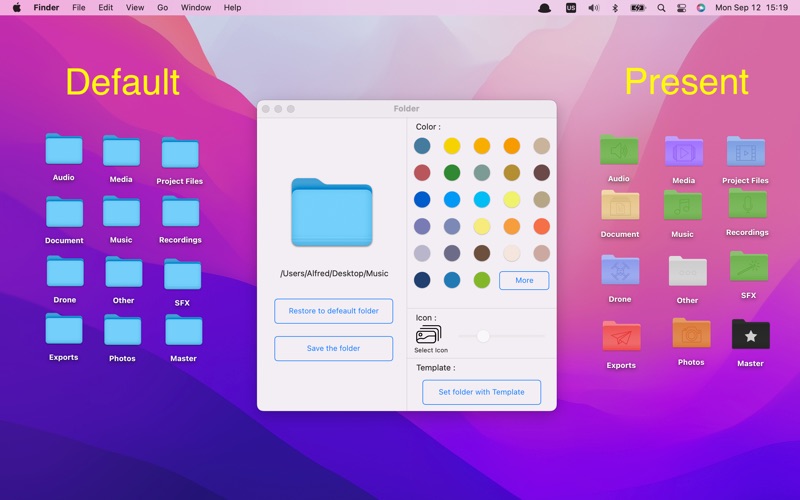Click the icon size slider knob
The width and height of the screenshot is (800, 500).
483,336
